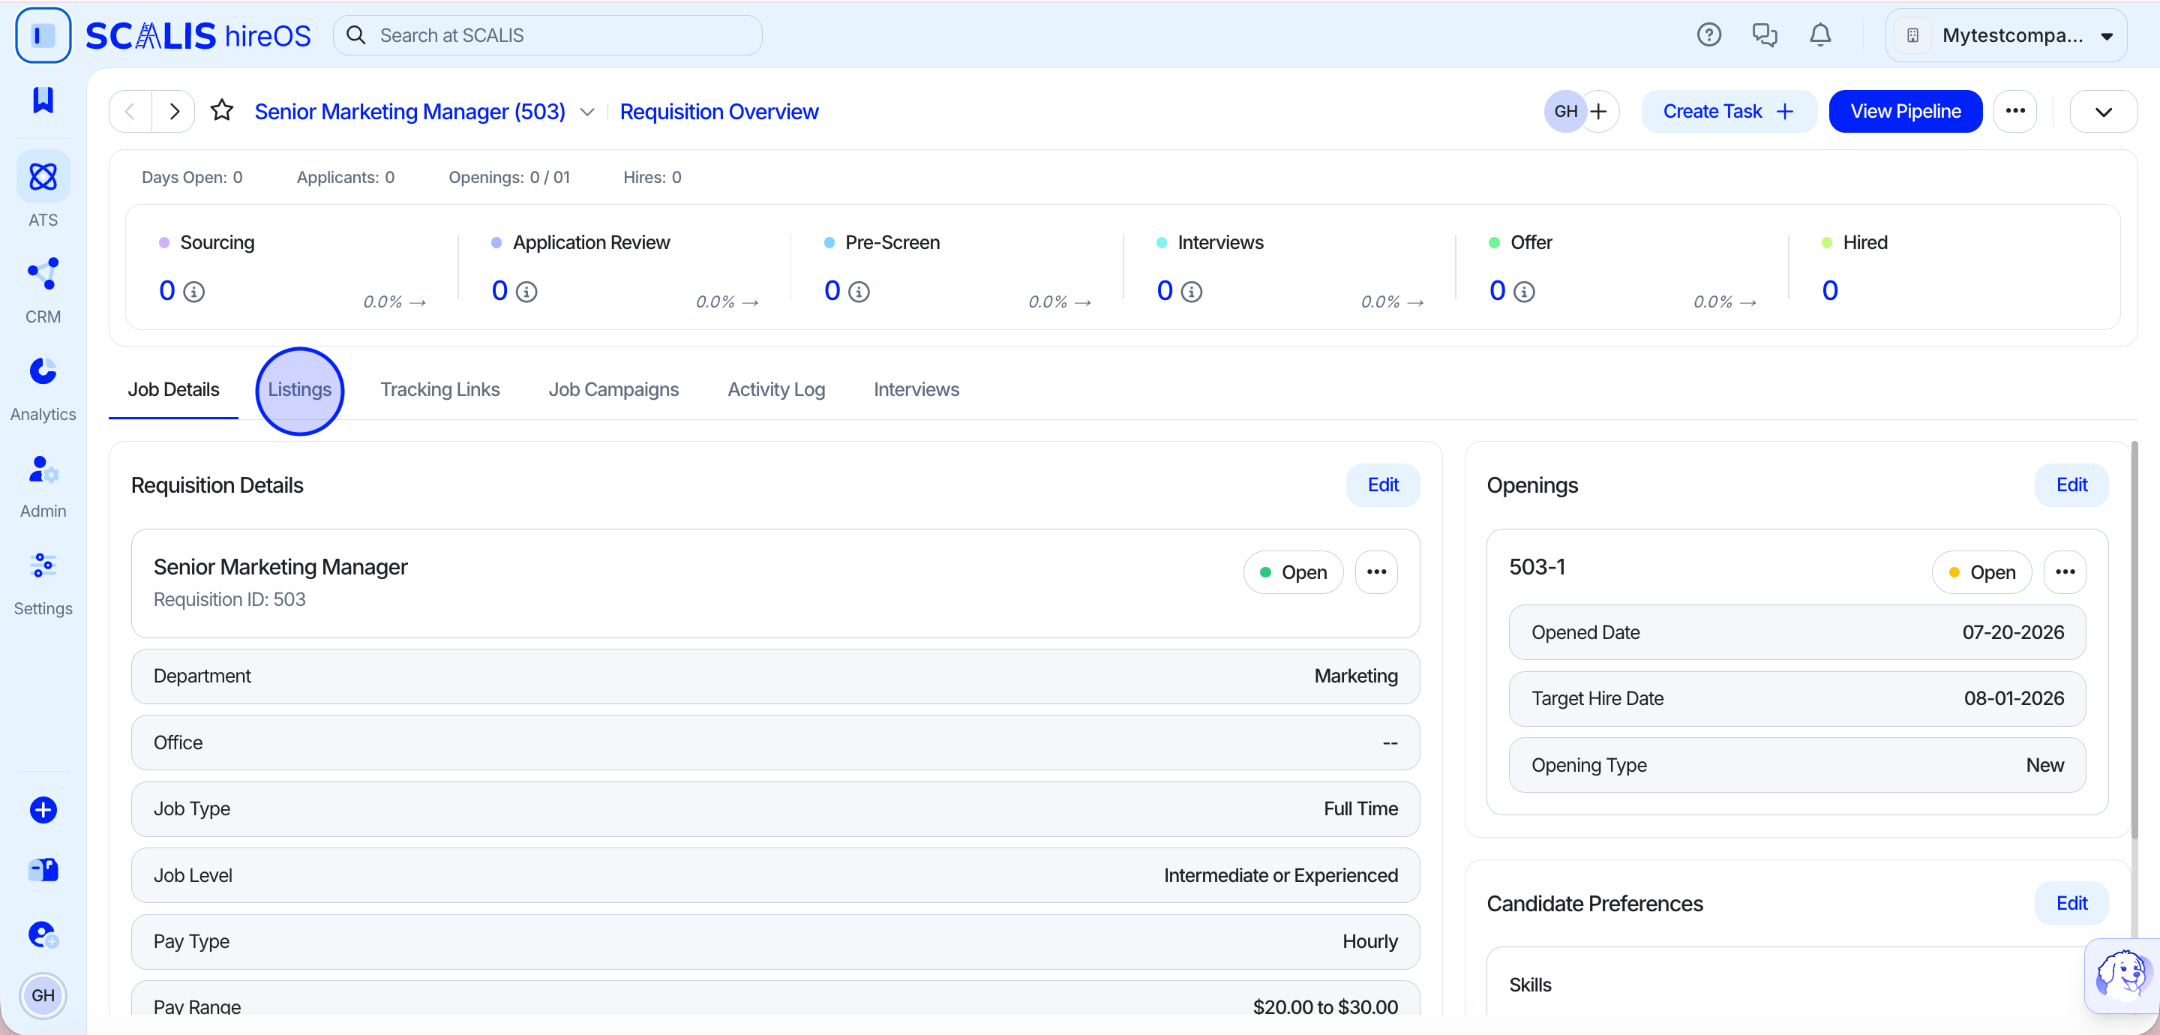Show info for Application Review stage count

coord(527,292)
